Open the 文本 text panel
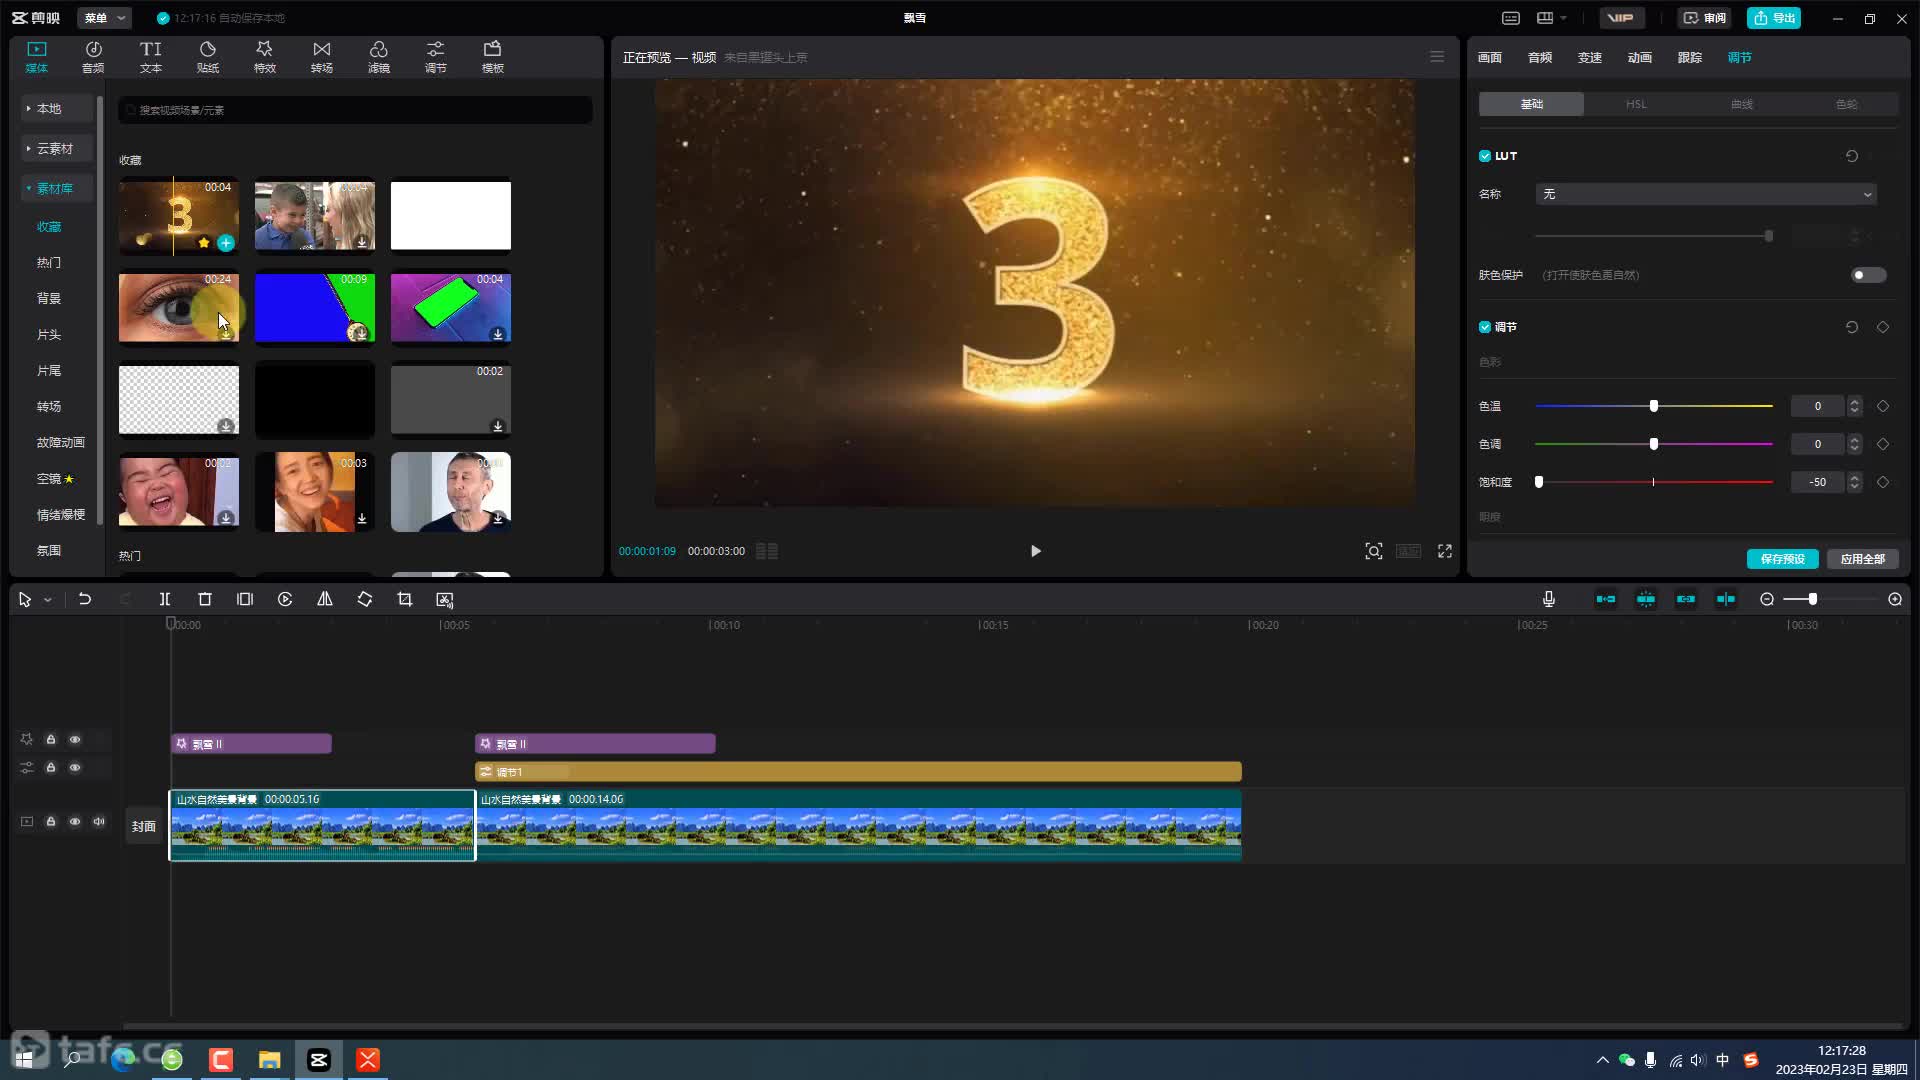 [x=150, y=57]
